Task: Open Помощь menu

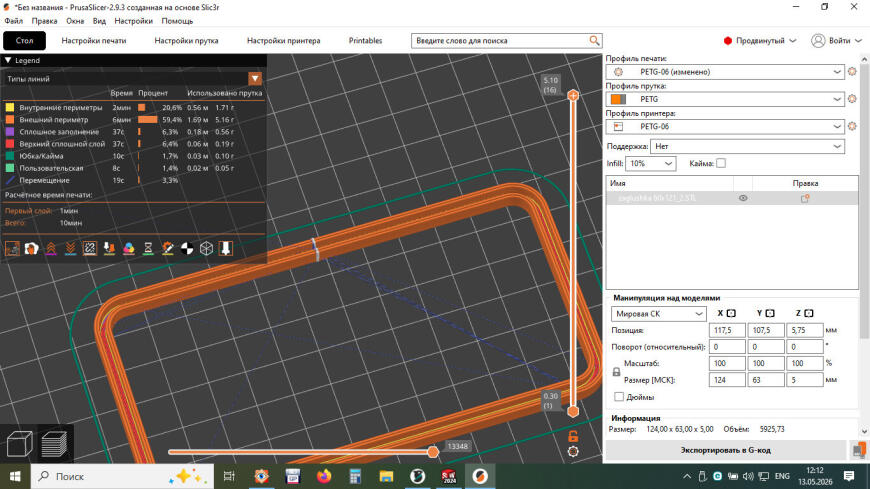Action: (177, 21)
